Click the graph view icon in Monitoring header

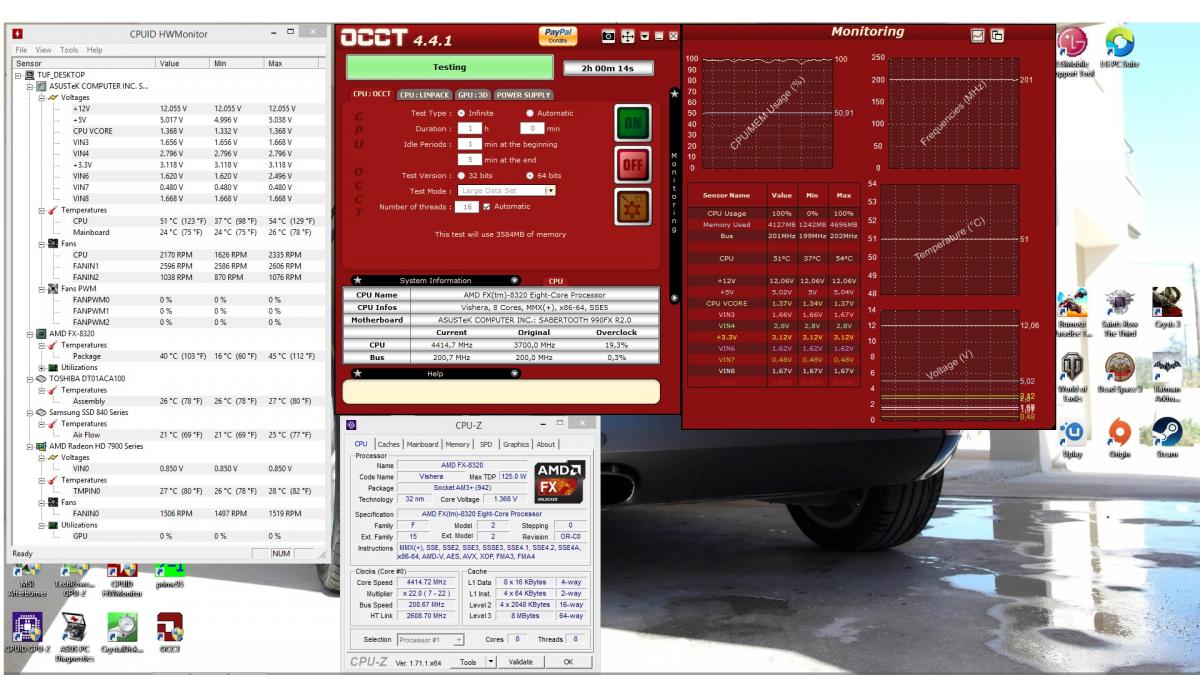(978, 35)
